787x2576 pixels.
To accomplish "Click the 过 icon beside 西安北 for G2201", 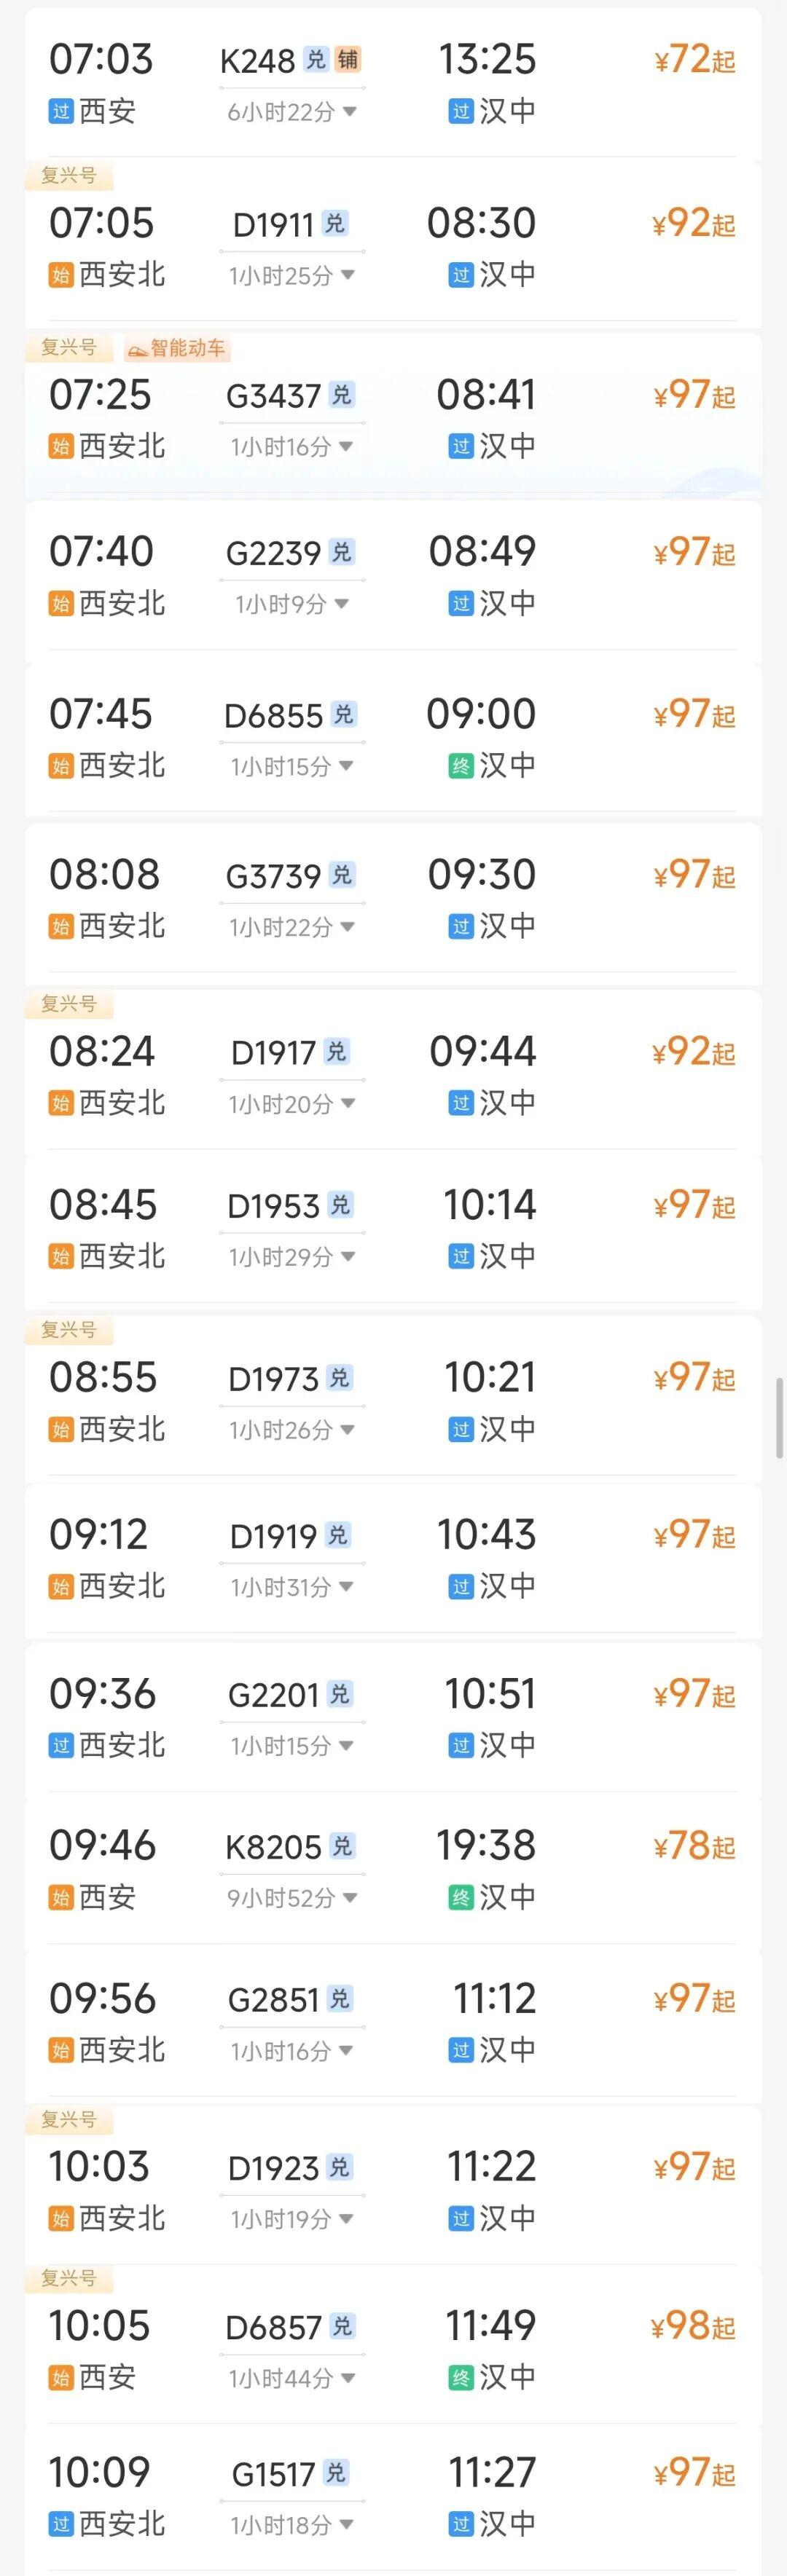I will pos(61,1746).
